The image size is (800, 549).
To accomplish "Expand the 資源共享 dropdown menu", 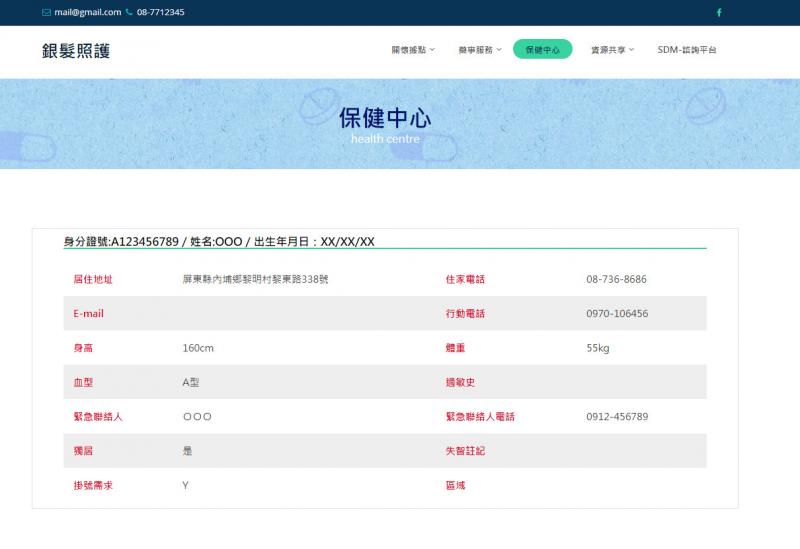I will [x=612, y=50].
